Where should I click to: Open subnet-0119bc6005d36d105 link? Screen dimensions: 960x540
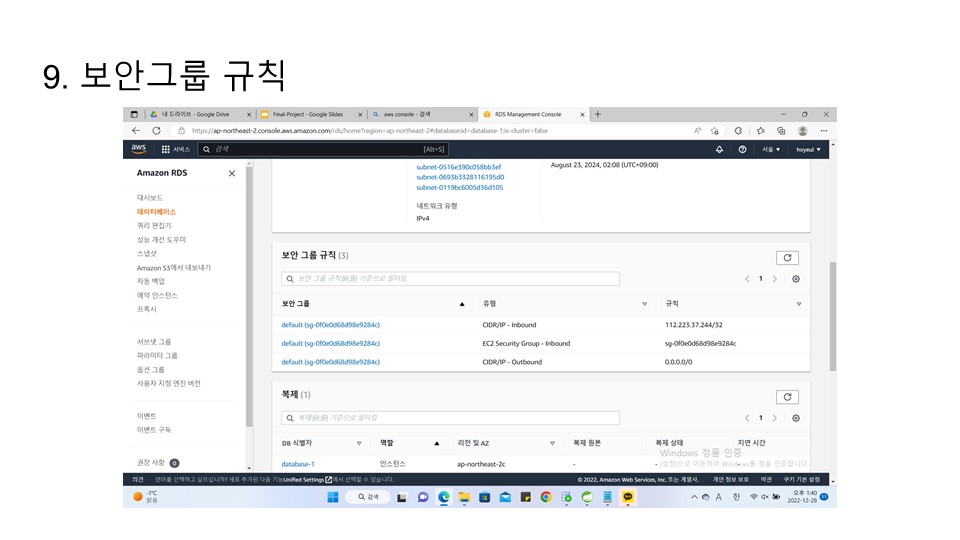(x=460, y=187)
